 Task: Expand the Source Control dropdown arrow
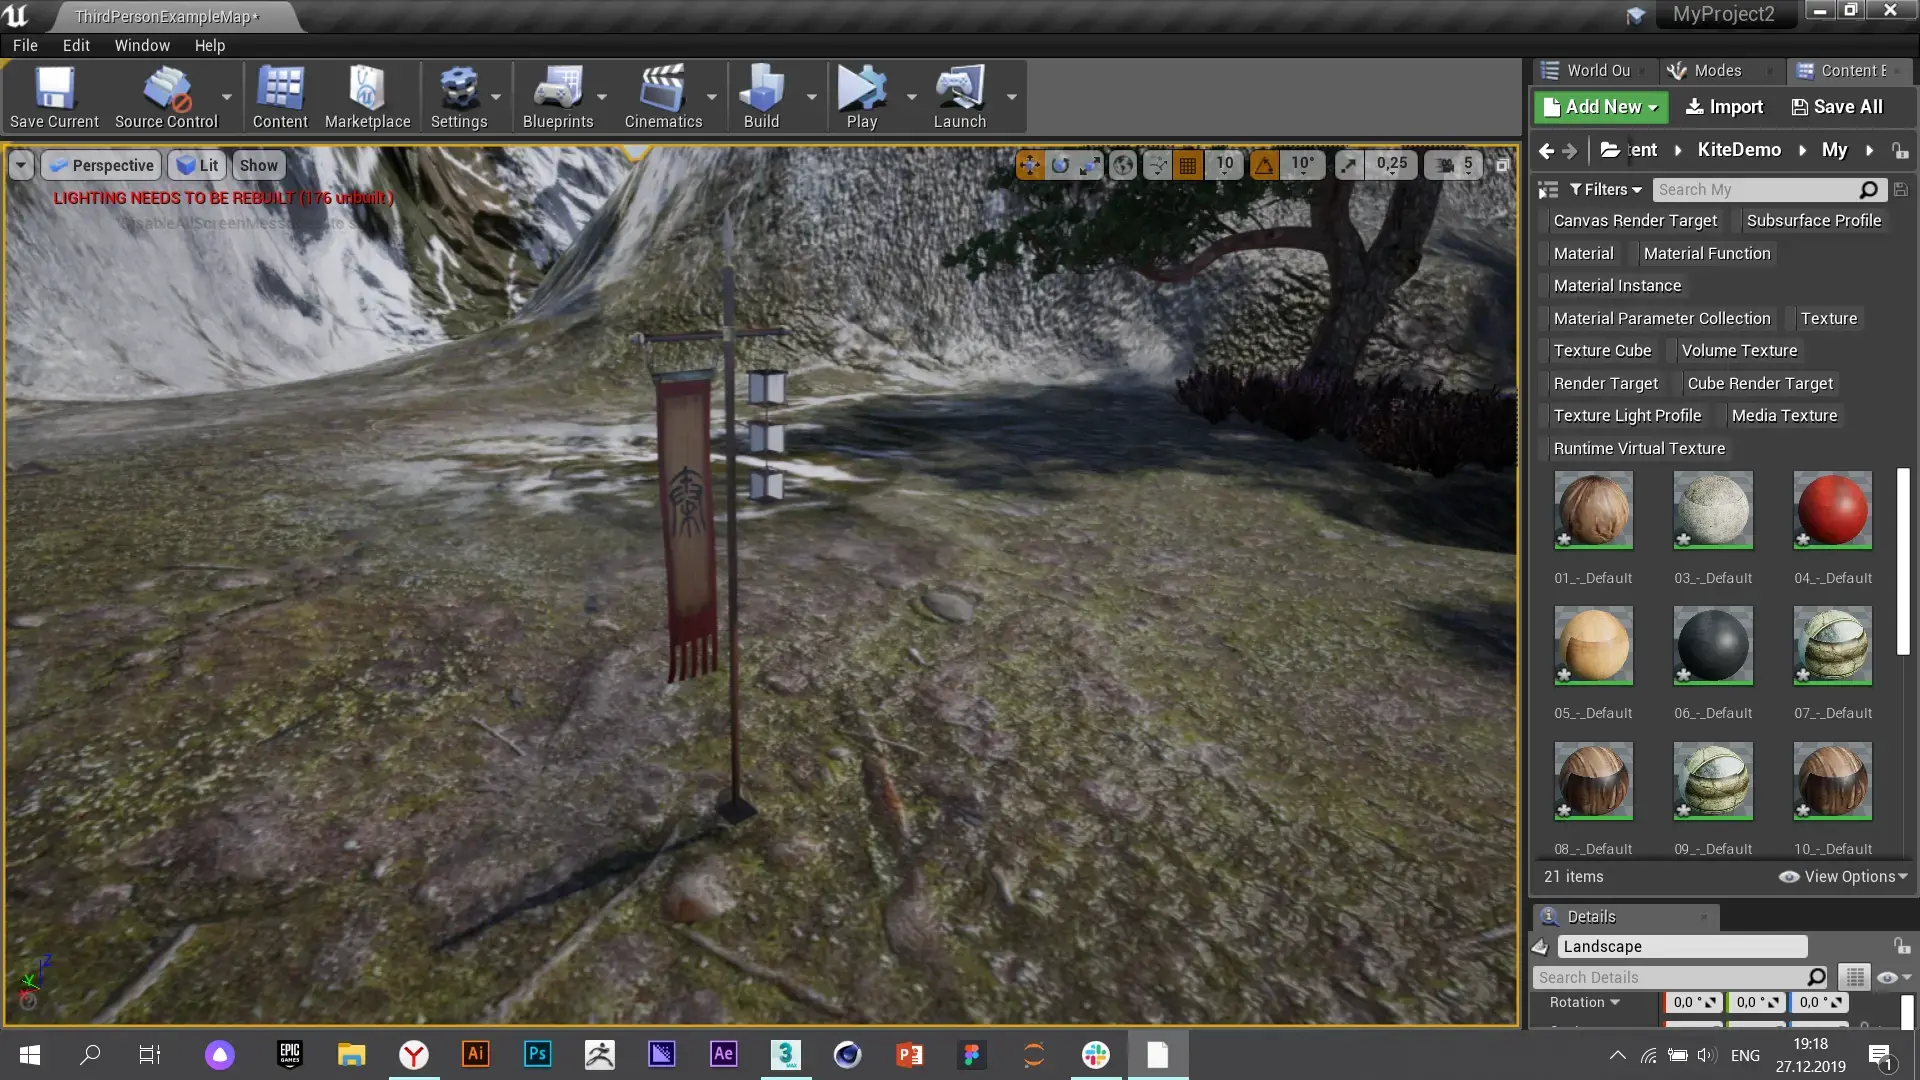click(227, 97)
